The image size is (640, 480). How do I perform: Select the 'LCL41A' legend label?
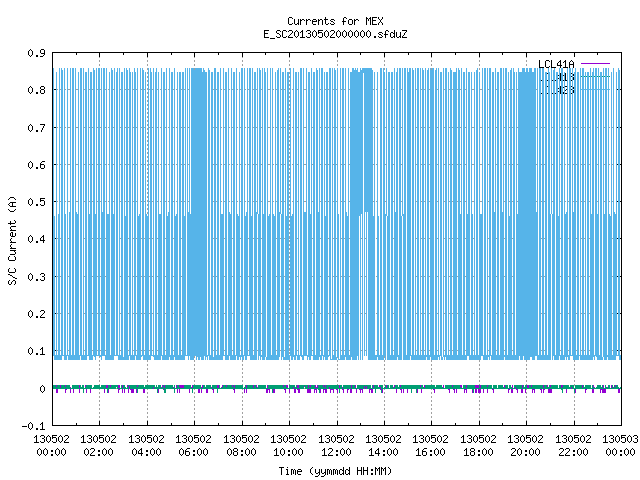[x=556, y=64]
